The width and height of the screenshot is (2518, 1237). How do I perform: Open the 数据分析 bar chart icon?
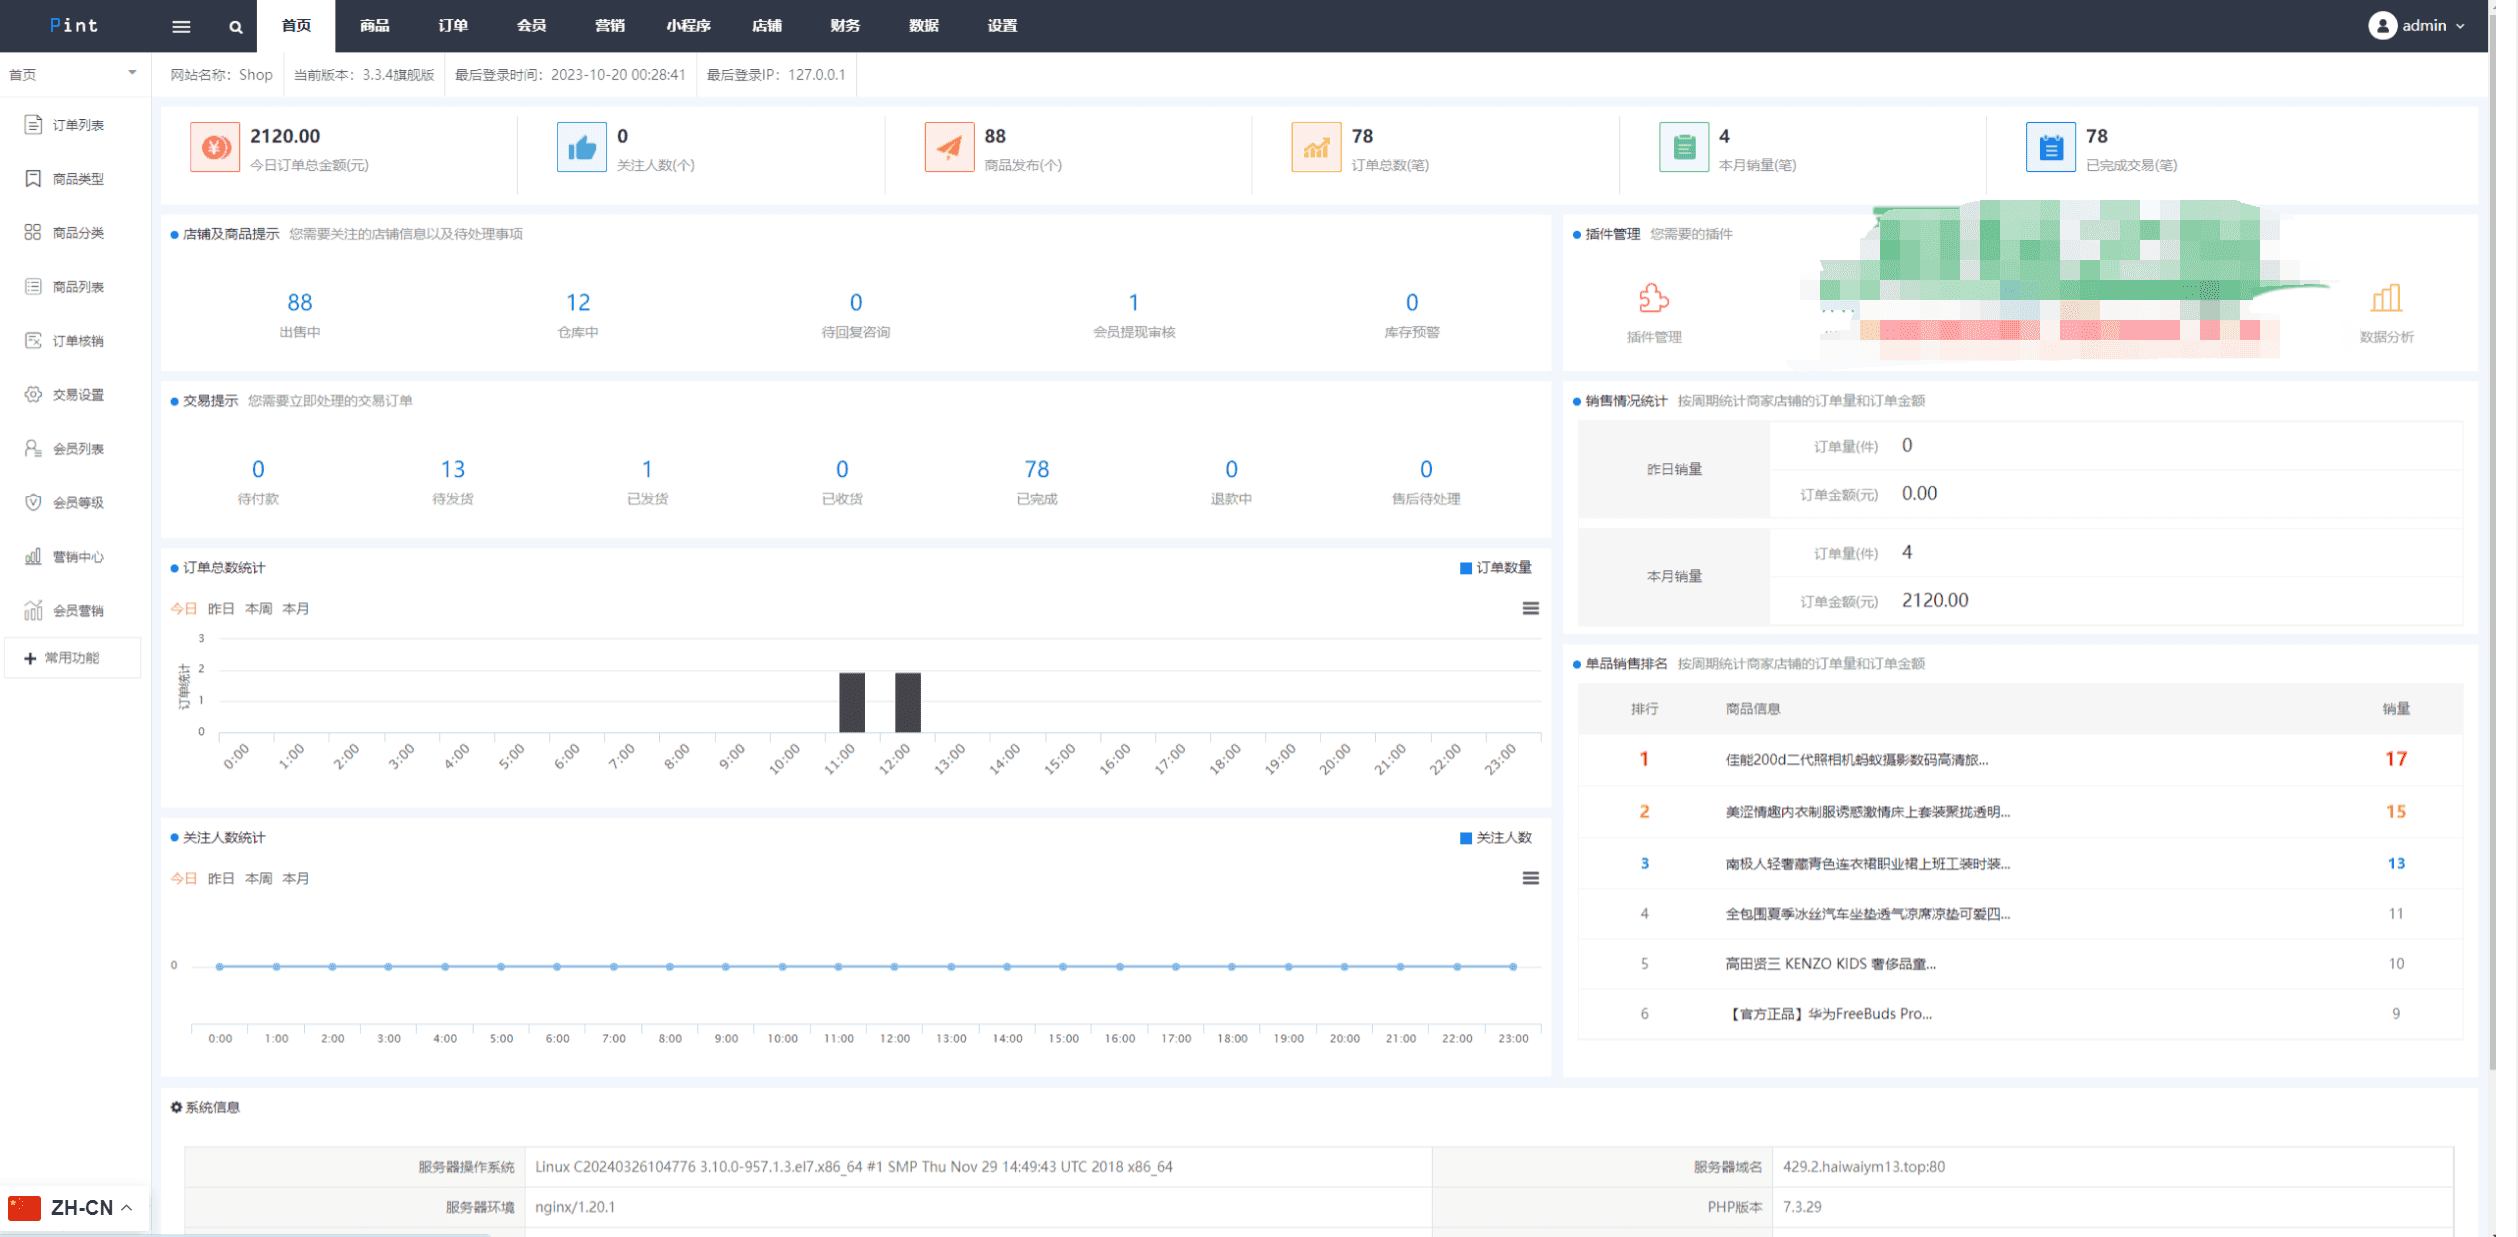click(2386, 298)
